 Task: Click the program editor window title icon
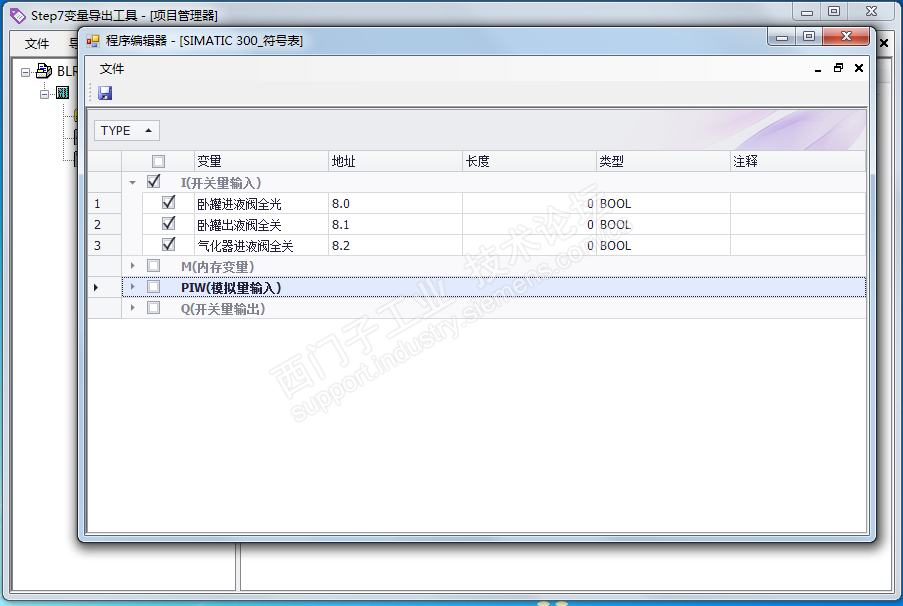[93, 41]
